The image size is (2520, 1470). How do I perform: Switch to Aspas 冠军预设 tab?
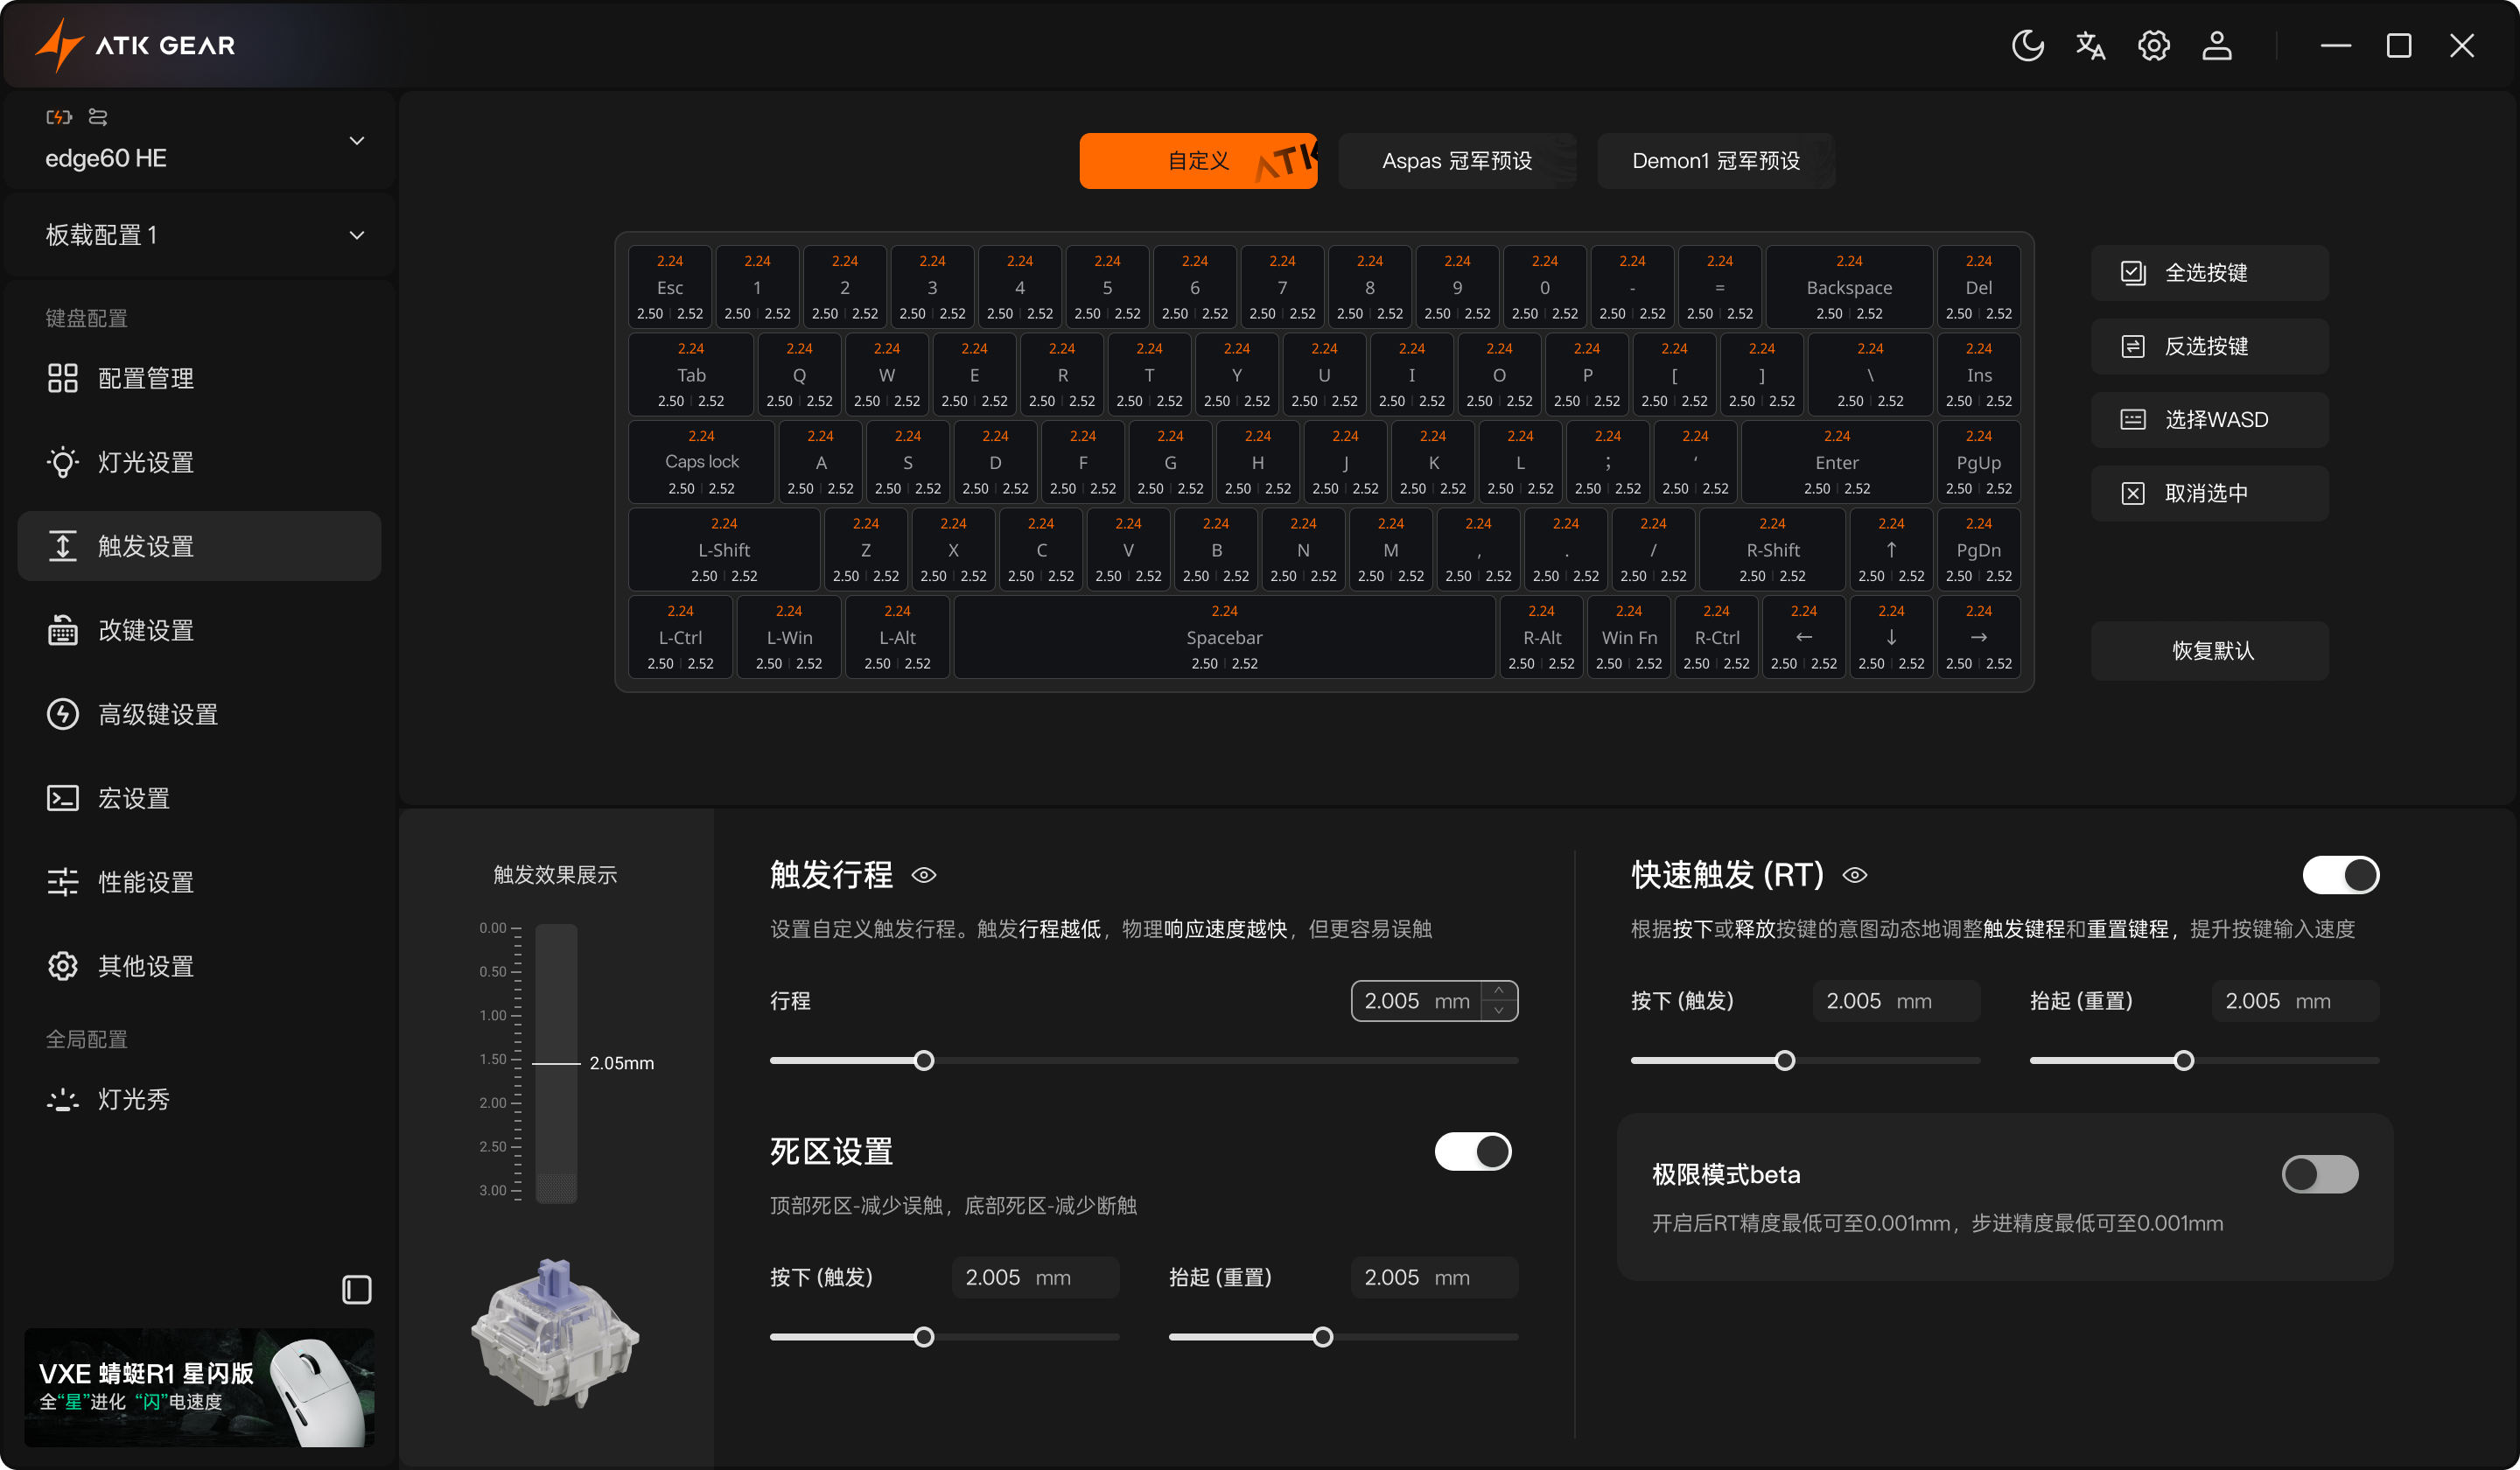click(1456, 161)
